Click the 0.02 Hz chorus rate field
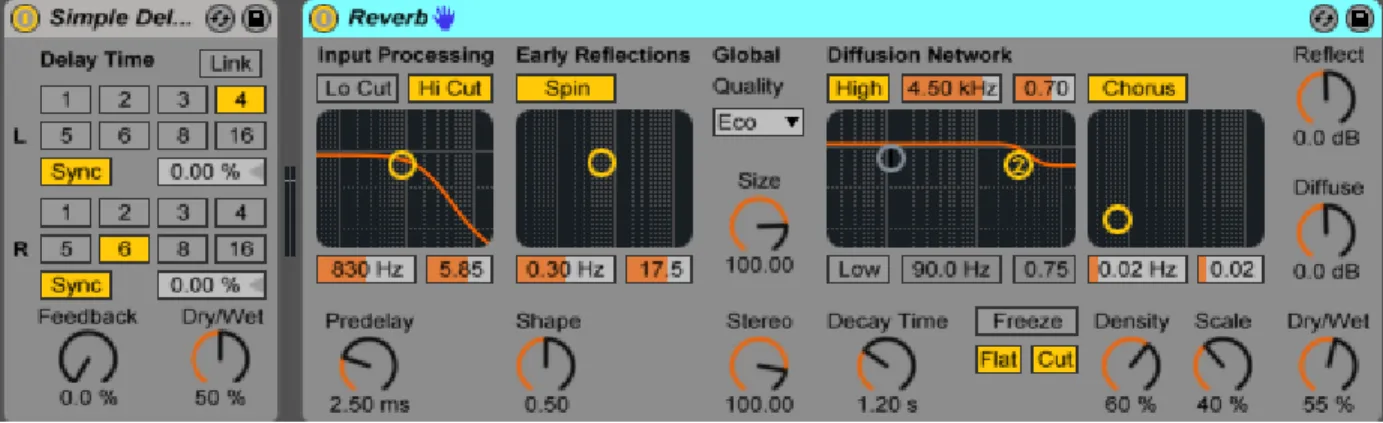Screen dimensions: 1383x423 tap(1138, 269)
